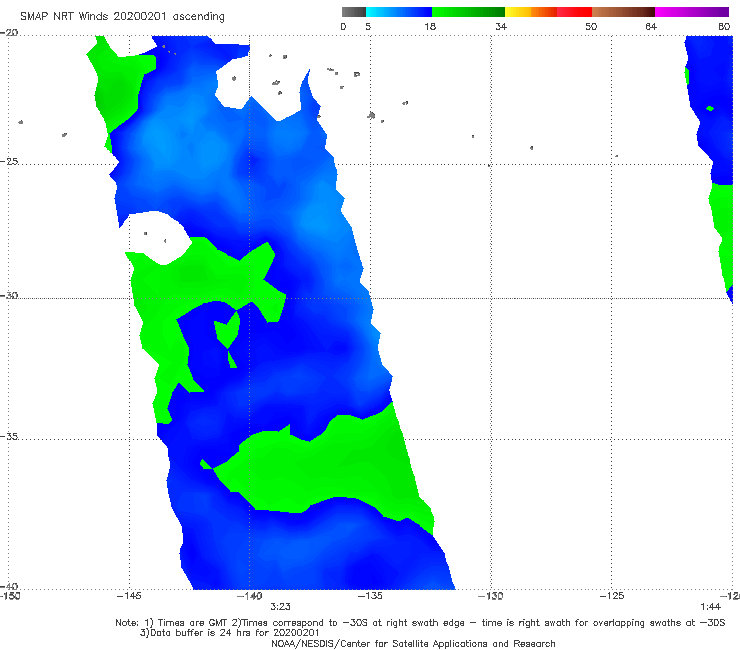The width and height of the screenshot is (740, 650).
Task: Click the green 18-34 colorbar segment
Action: point(468,12)
